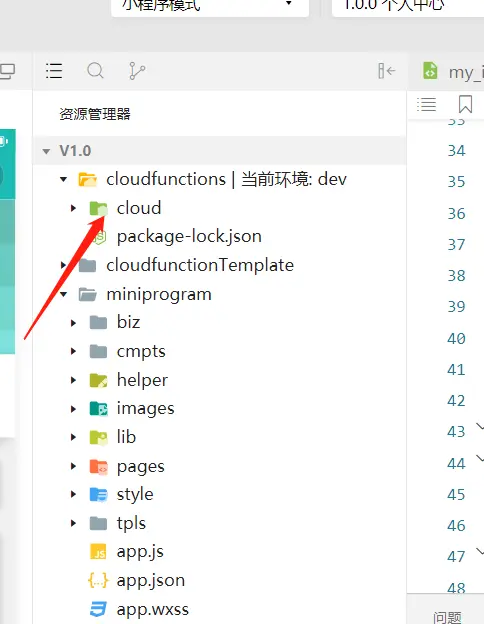Image resolution: width=484 pixels, height=624 pixels.
Task: Open the source control branch icon
Action: tap(137, 71)
